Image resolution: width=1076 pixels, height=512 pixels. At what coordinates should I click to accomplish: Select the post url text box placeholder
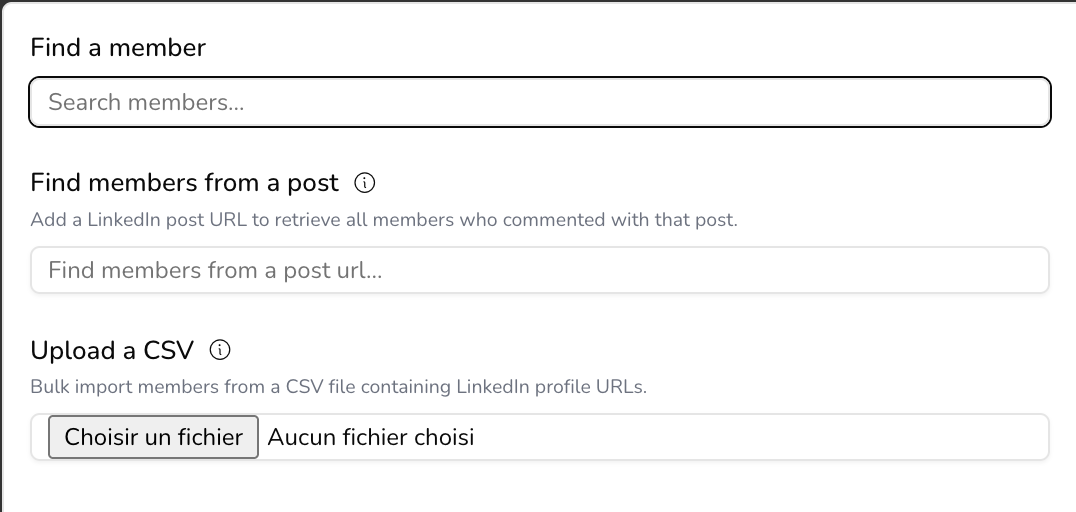215,270
